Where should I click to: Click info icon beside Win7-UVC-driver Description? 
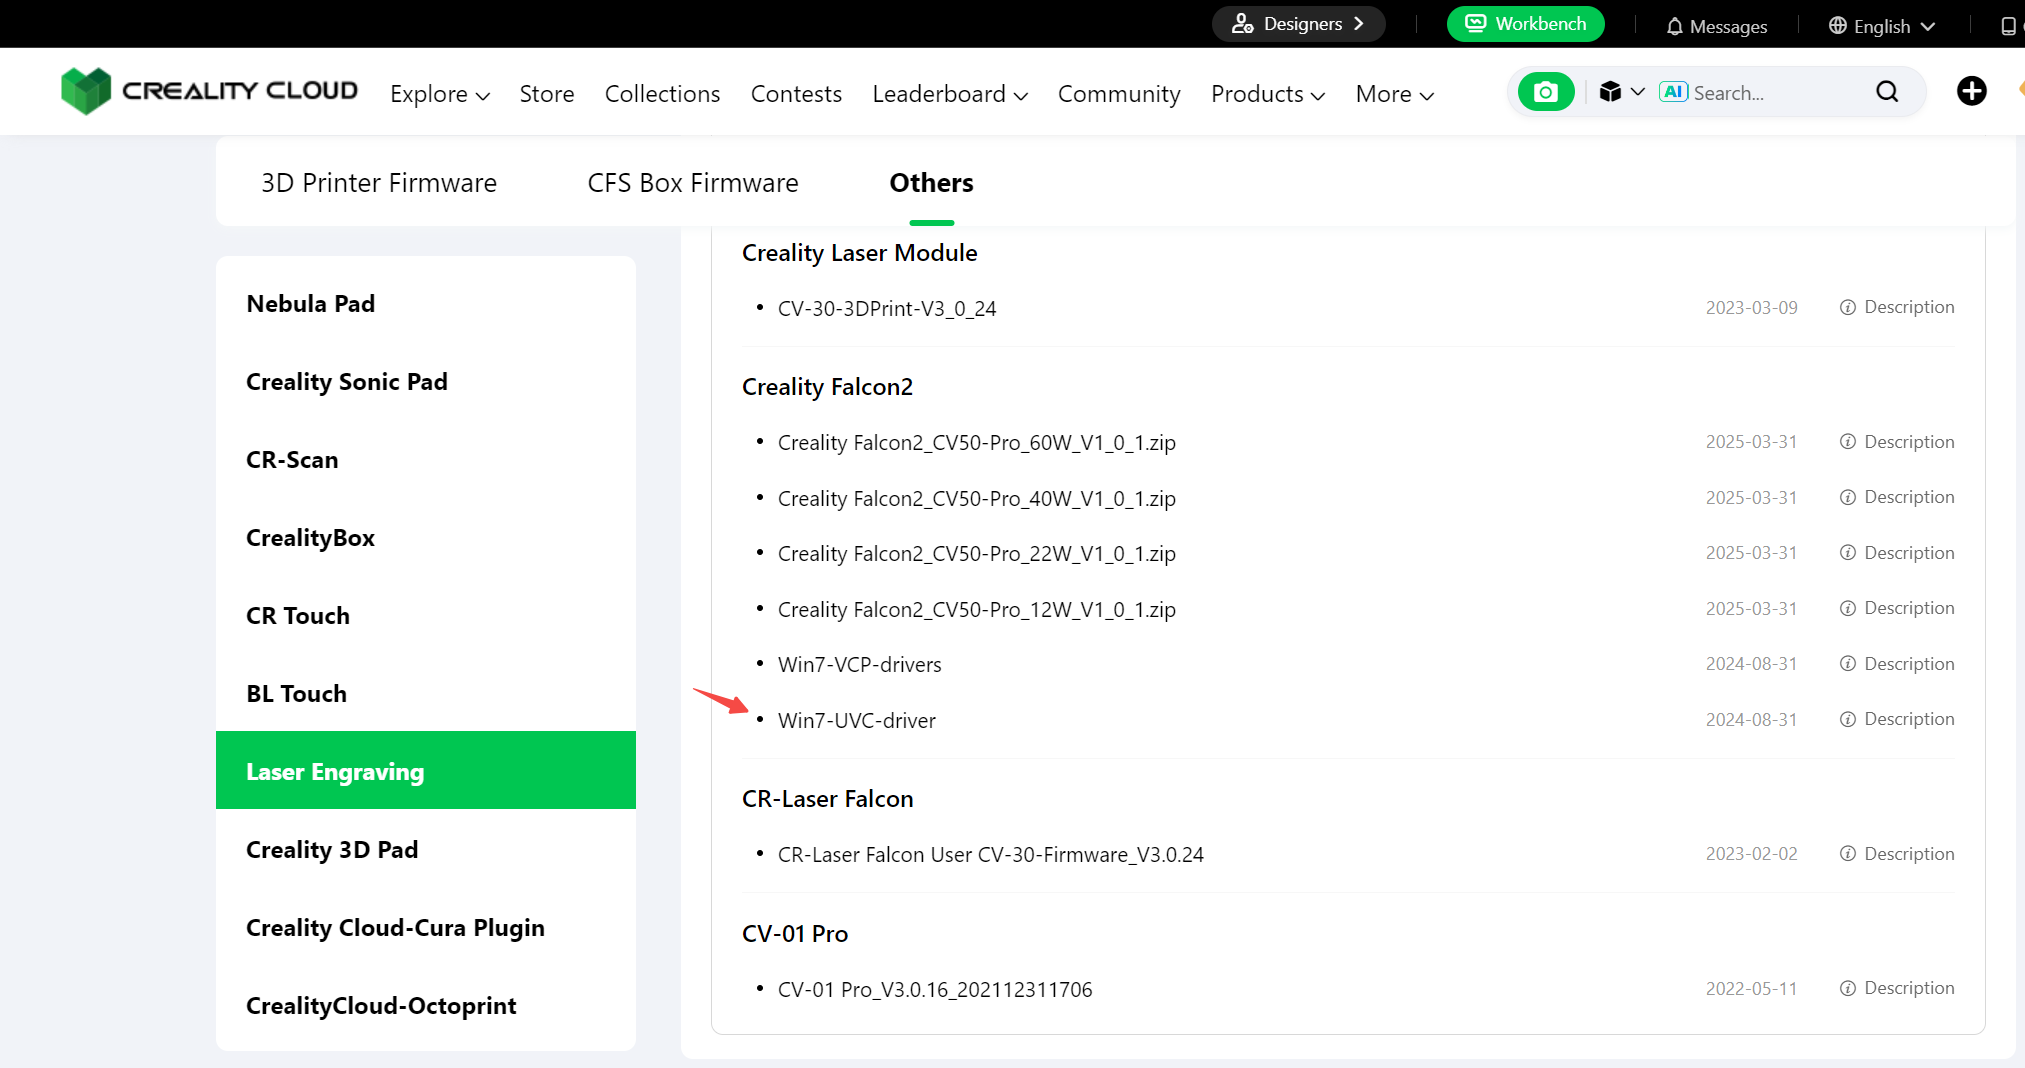click(1847, 719)
